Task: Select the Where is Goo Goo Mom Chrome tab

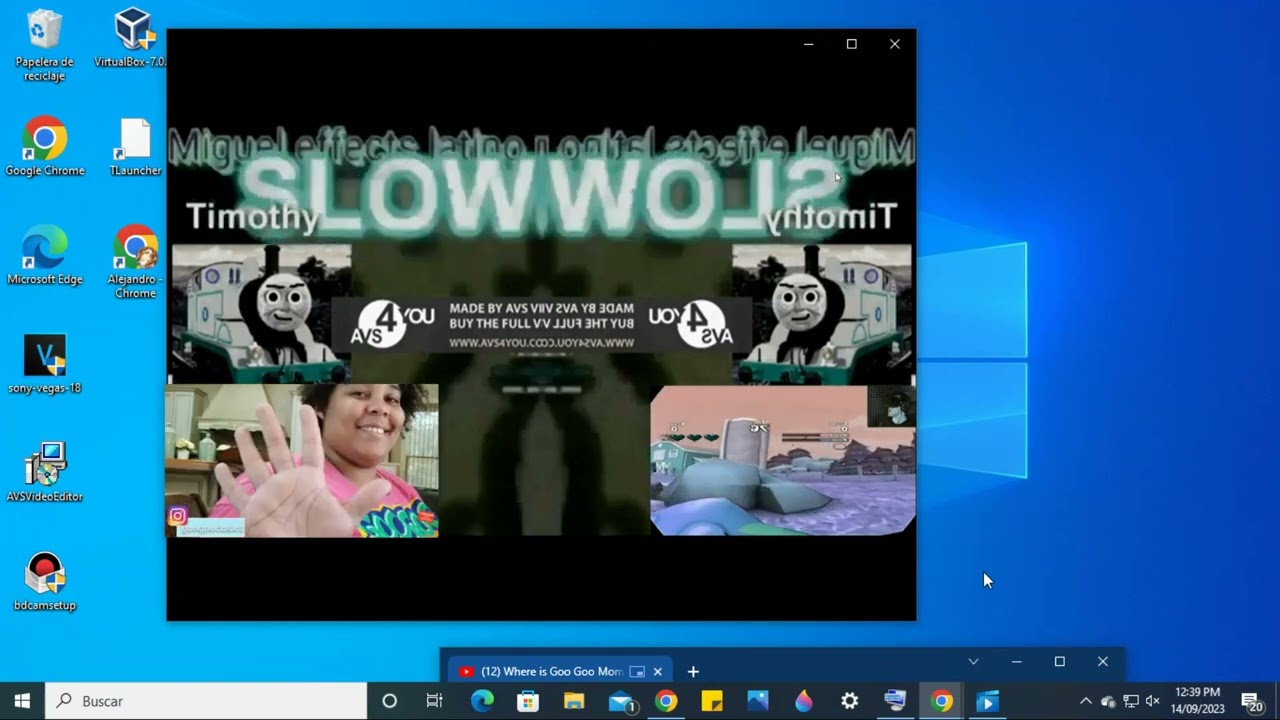Action: pyautogui.click(x=560, y=672)
